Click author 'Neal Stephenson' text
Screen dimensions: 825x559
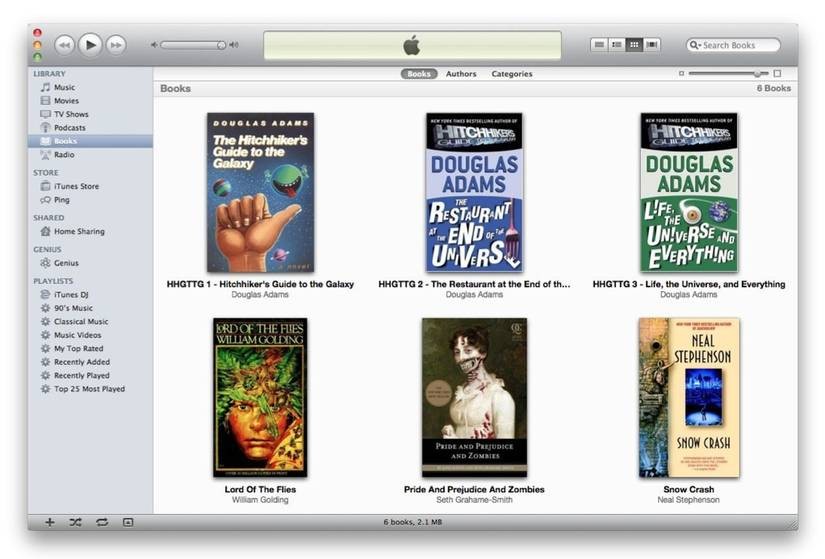689,500
